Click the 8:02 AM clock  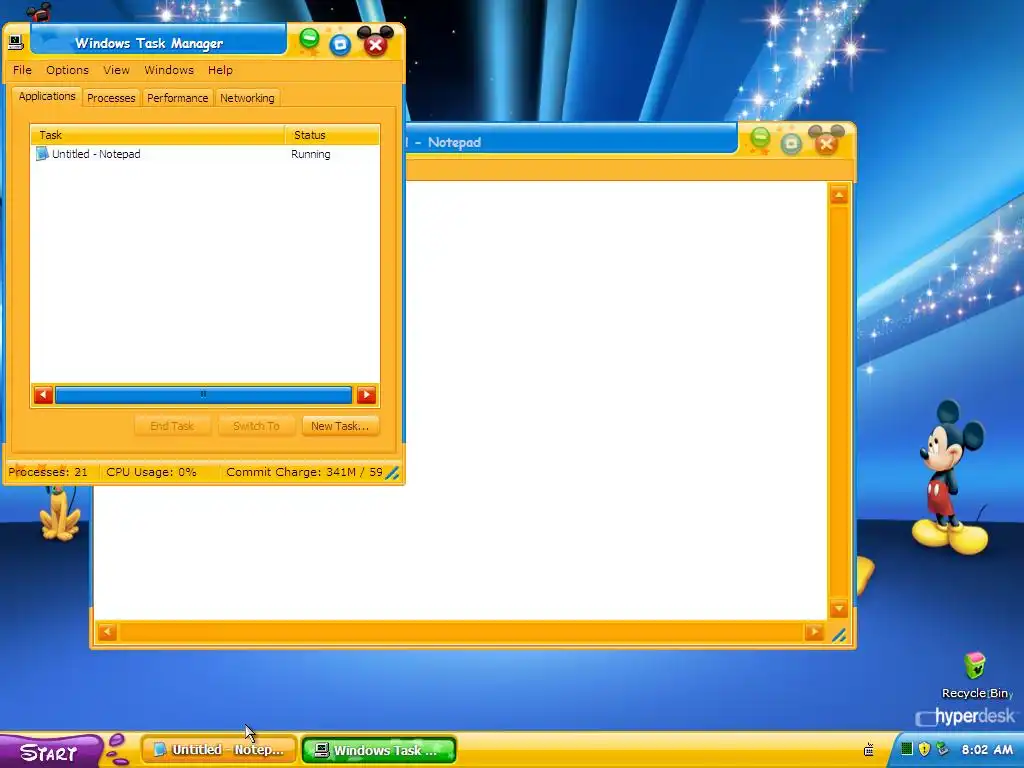987,750
